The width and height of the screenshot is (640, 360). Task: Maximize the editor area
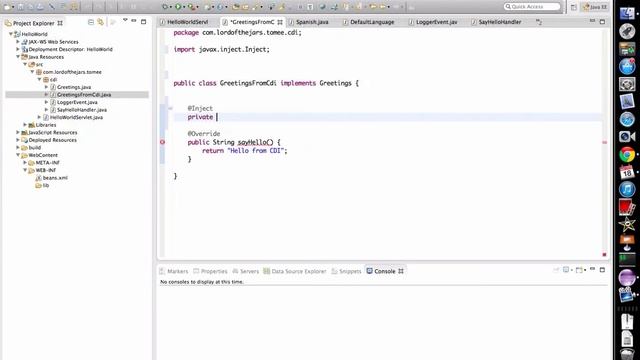(x=602, y=22)
